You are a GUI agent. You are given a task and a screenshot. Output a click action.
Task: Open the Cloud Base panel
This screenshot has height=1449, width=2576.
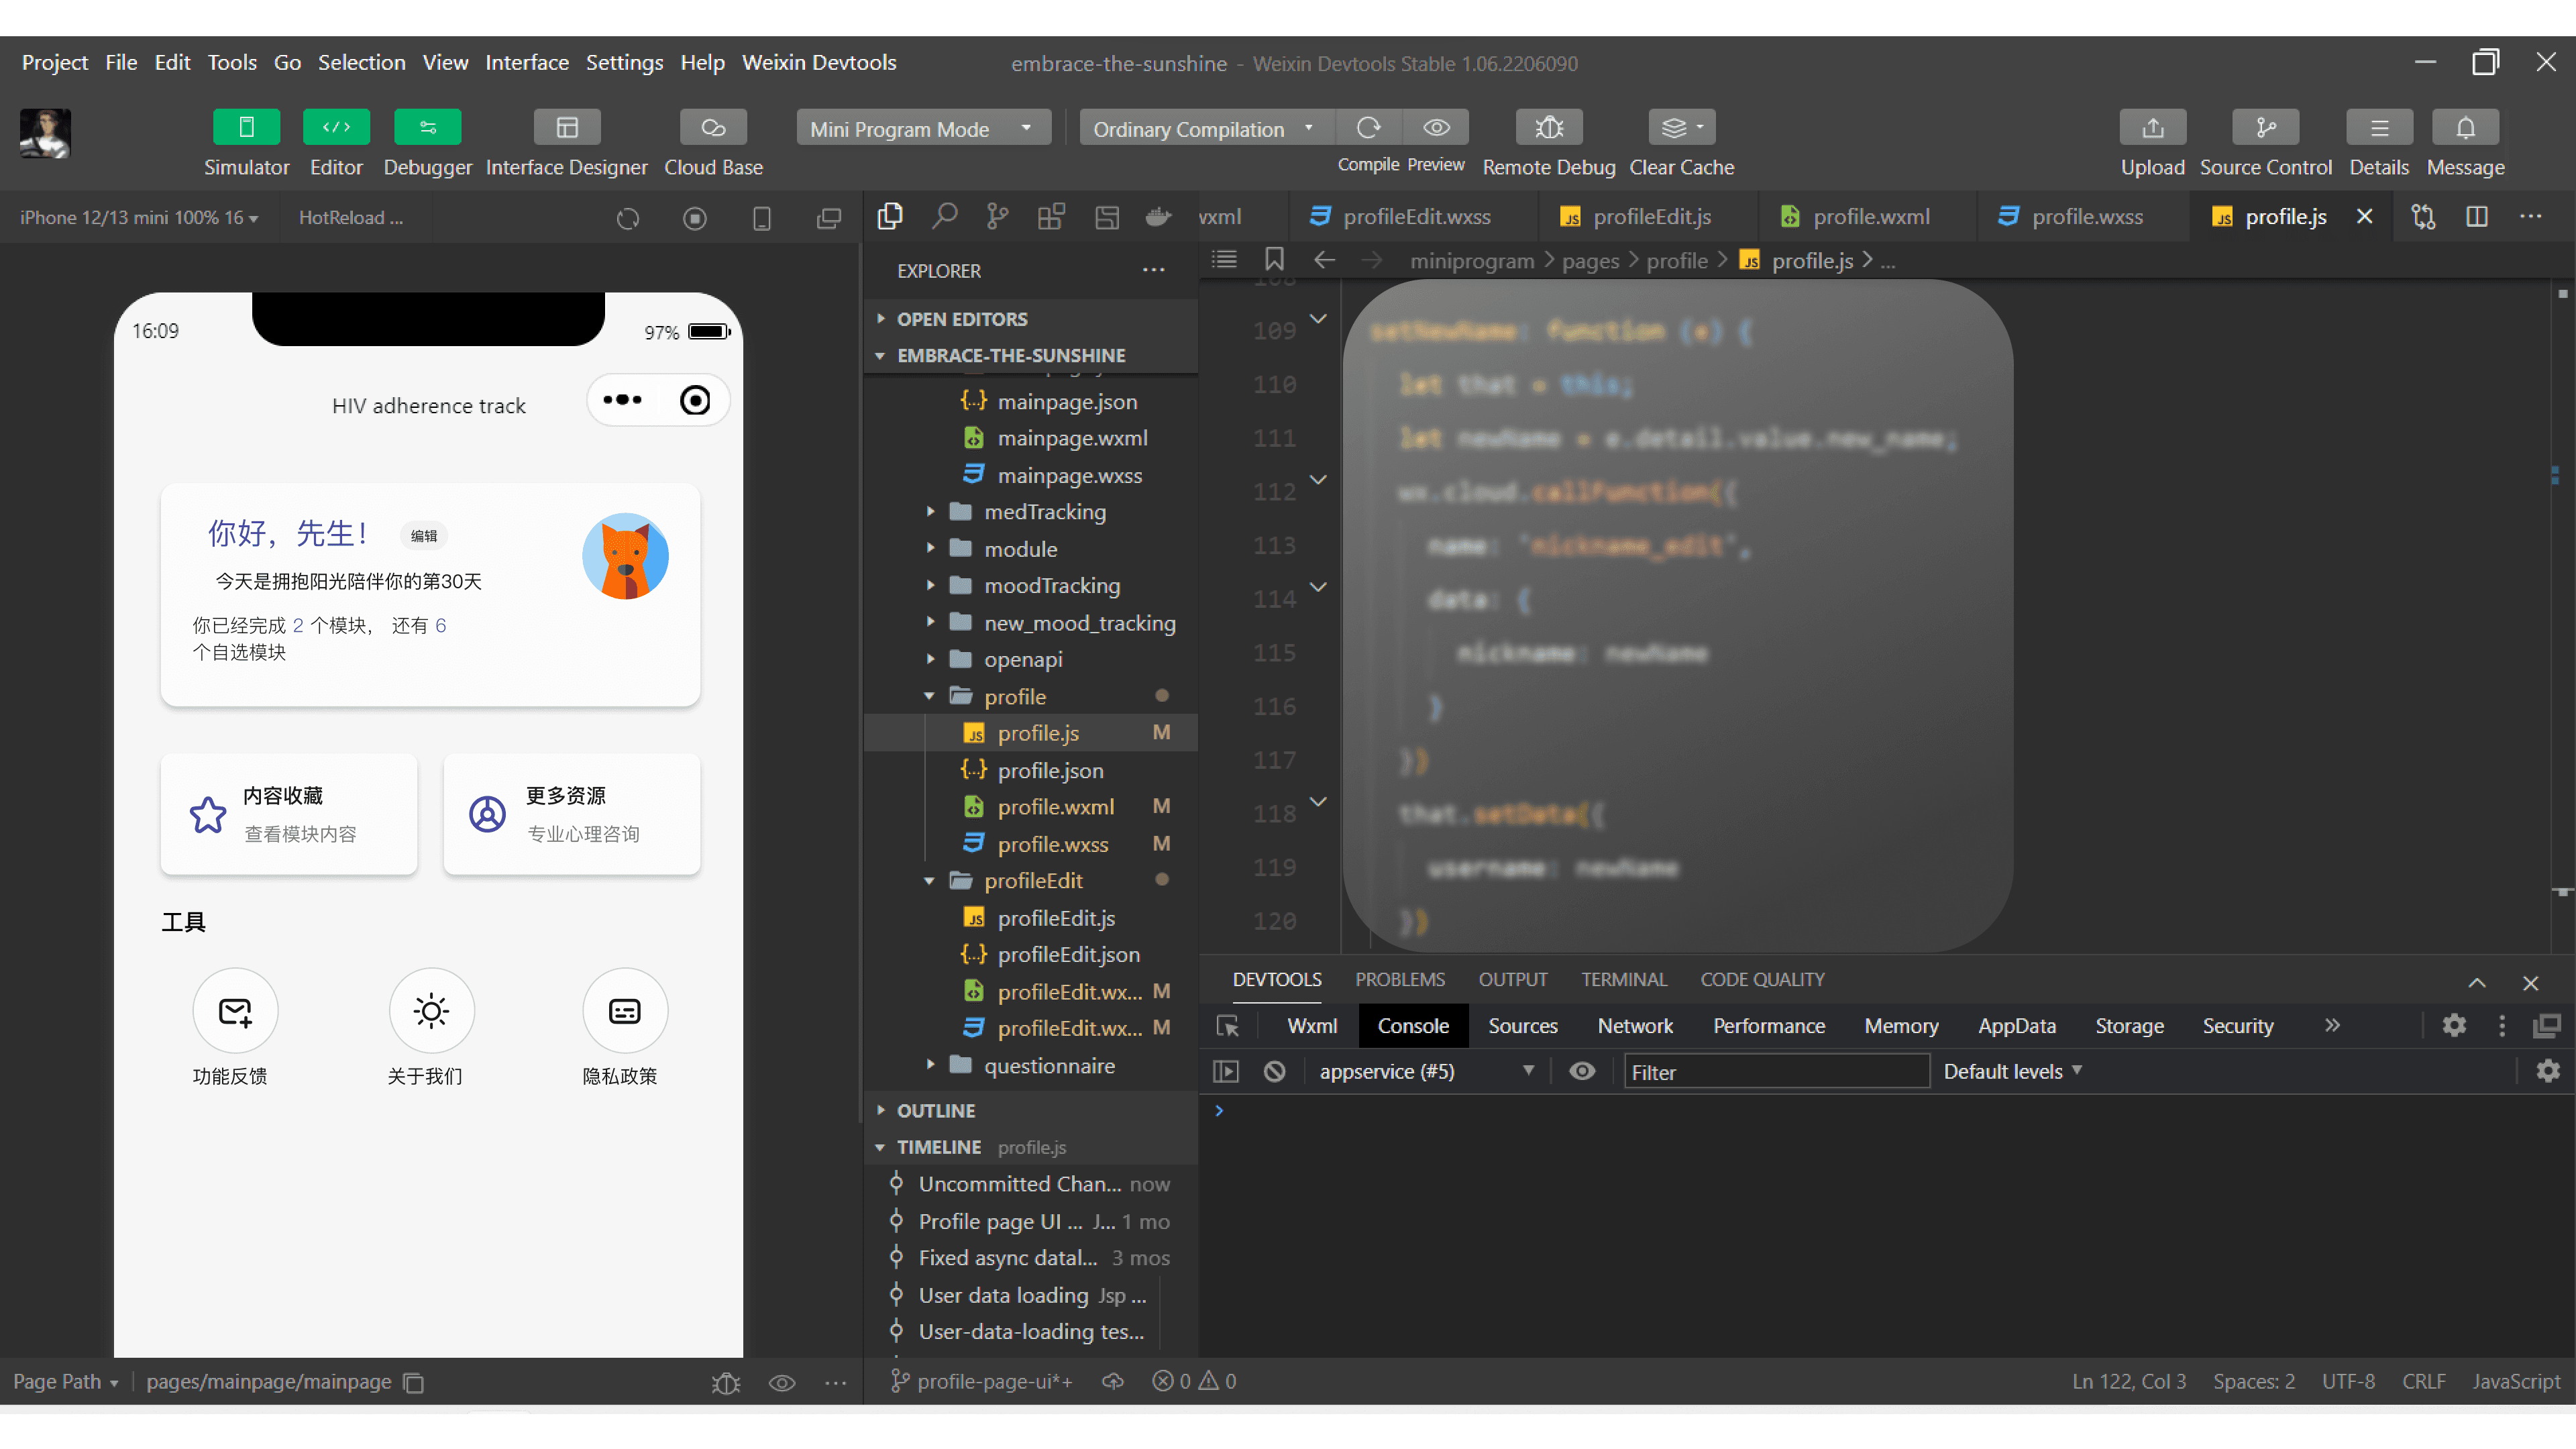(x=712, y=127)
